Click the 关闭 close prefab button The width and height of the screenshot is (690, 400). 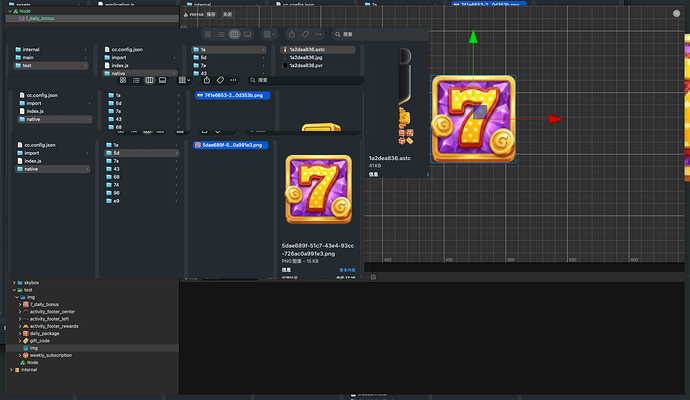227,15
